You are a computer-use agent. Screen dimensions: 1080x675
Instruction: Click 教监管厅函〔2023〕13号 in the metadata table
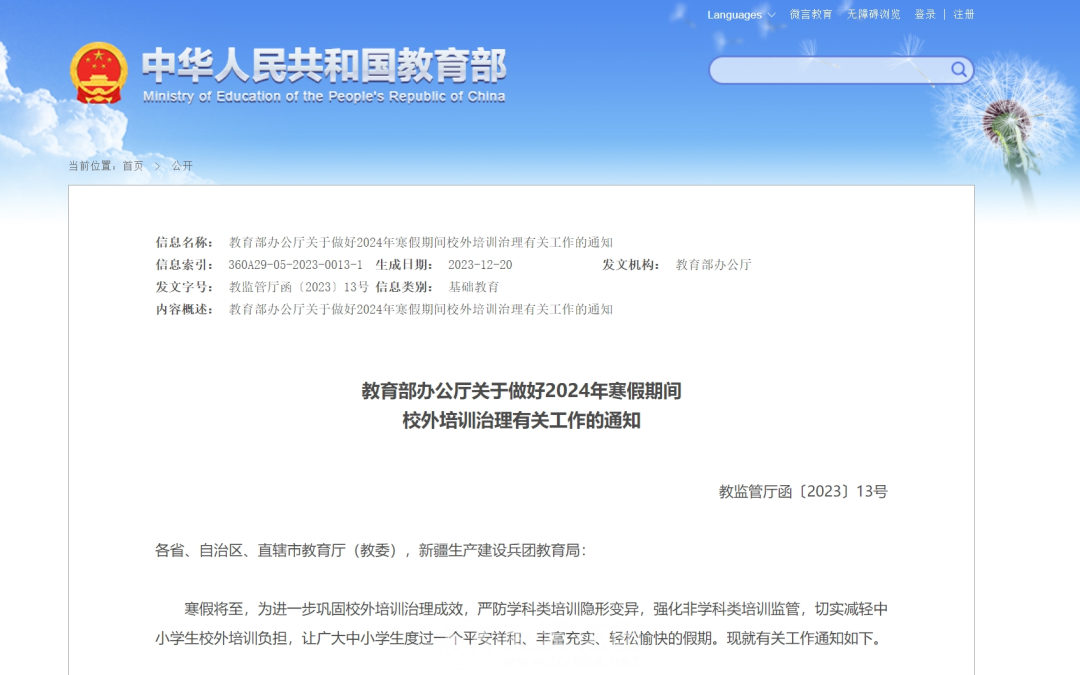point(298,287)
